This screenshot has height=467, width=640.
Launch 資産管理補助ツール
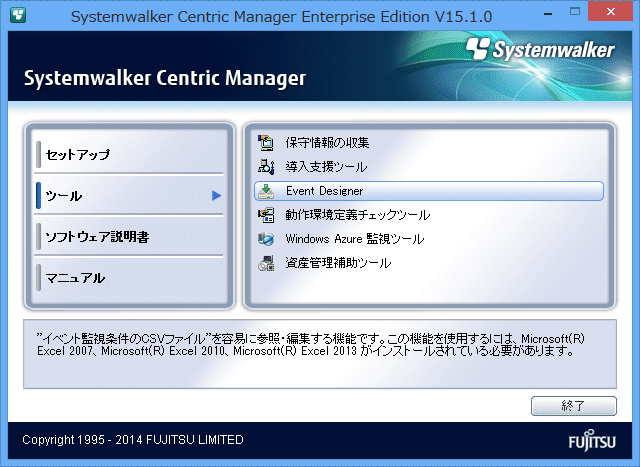tap(429, 263)
